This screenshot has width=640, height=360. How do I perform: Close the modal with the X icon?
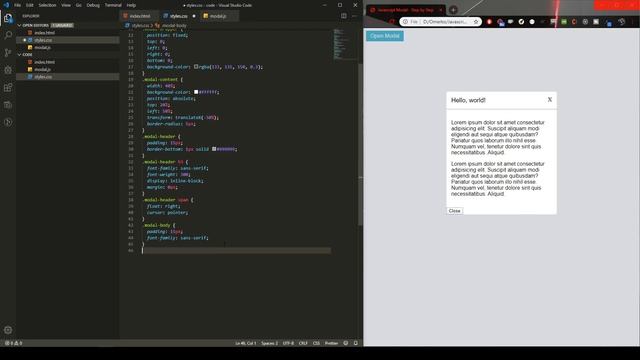550,100
